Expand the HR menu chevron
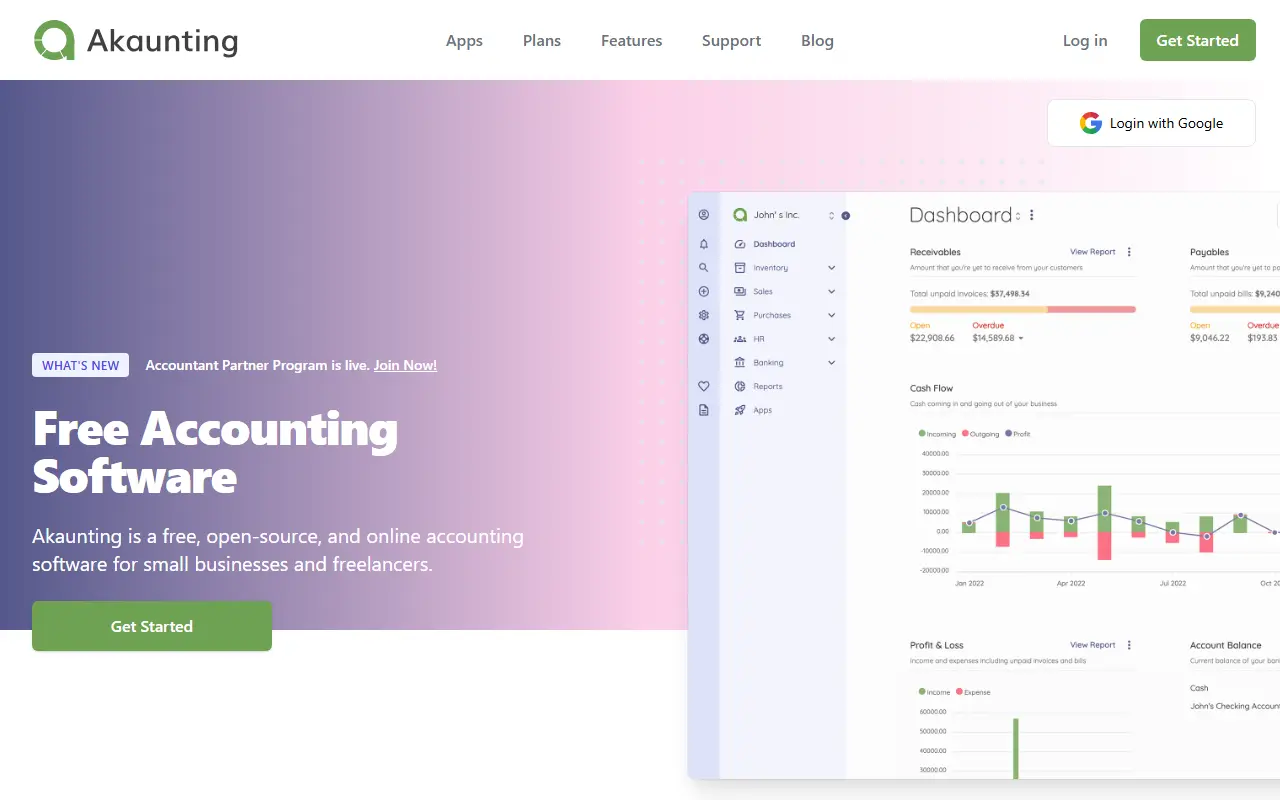Viewport: 1280px width, 800px height. pyautogui.click(x=831, y=339)
